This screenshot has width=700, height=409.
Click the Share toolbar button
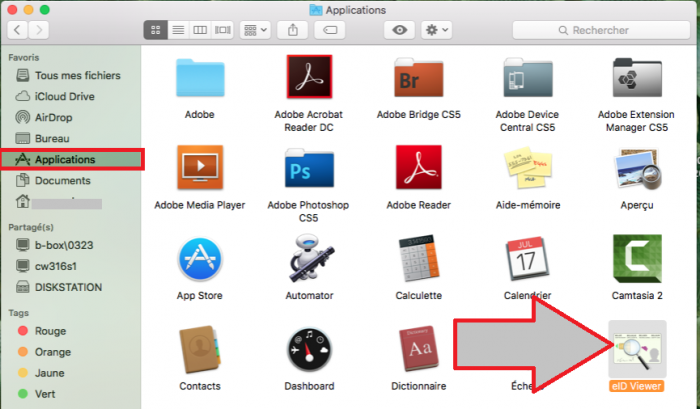click(293, 30)
